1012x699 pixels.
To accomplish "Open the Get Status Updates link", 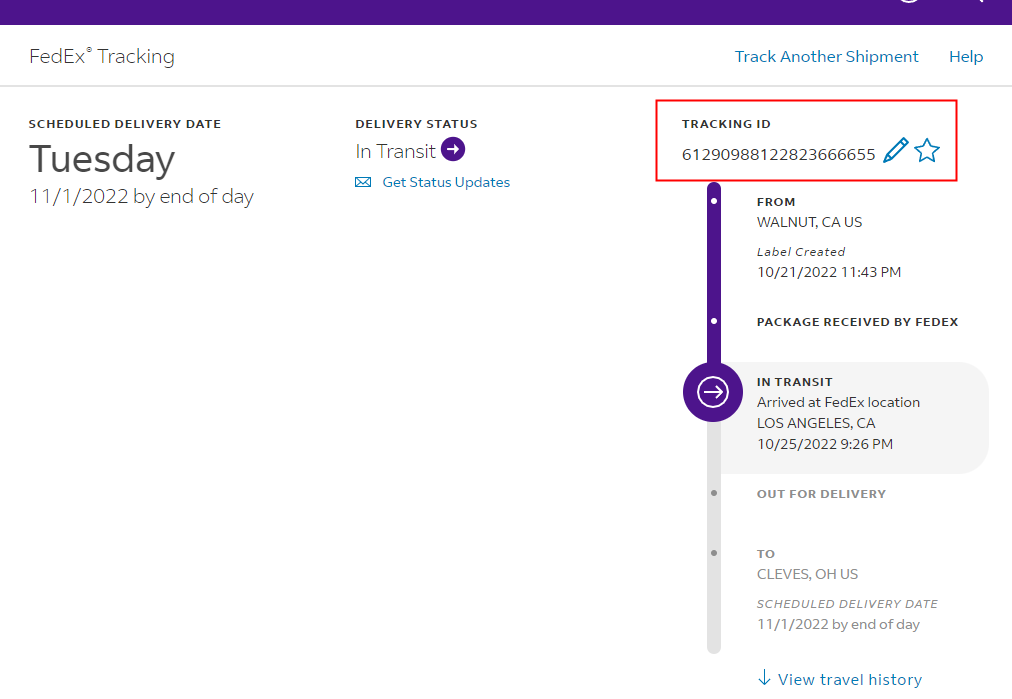I will coord(446,183).
